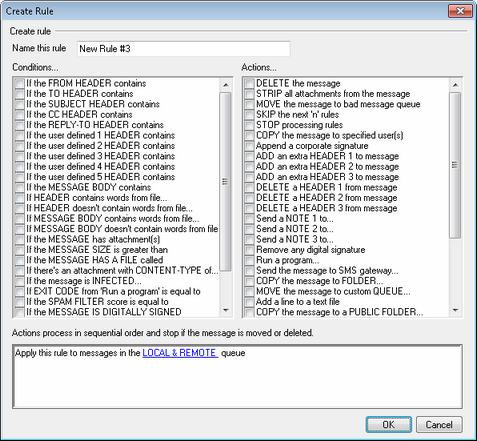Image resolution: width=477 pixels, height=441 pixels.
Task: Check 'If the FROM HEADER contains' condition
Action: point(20,83)
